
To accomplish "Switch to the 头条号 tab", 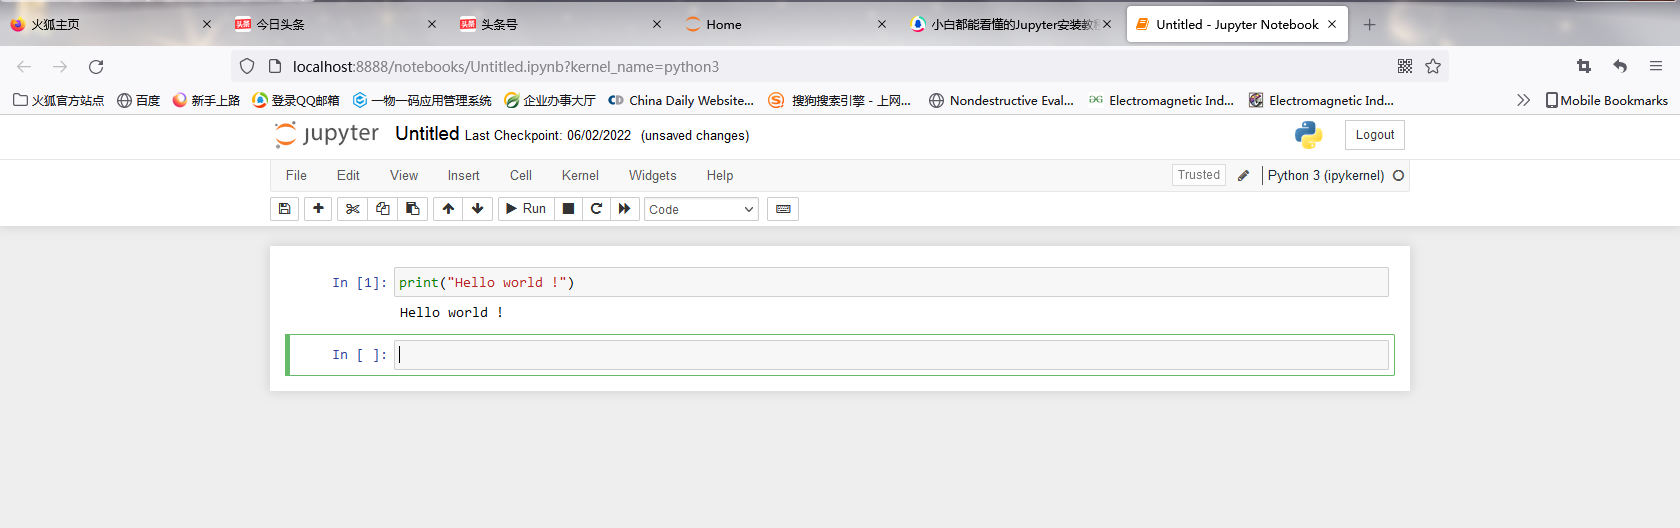I will tap(561, 24).
